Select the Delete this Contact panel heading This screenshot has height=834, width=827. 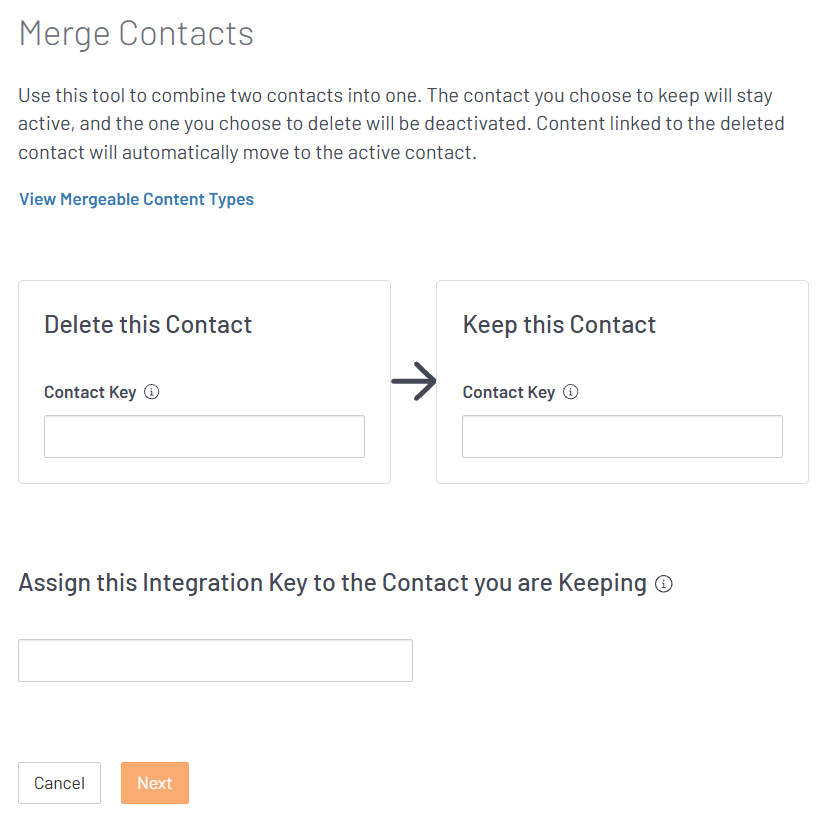148,324
